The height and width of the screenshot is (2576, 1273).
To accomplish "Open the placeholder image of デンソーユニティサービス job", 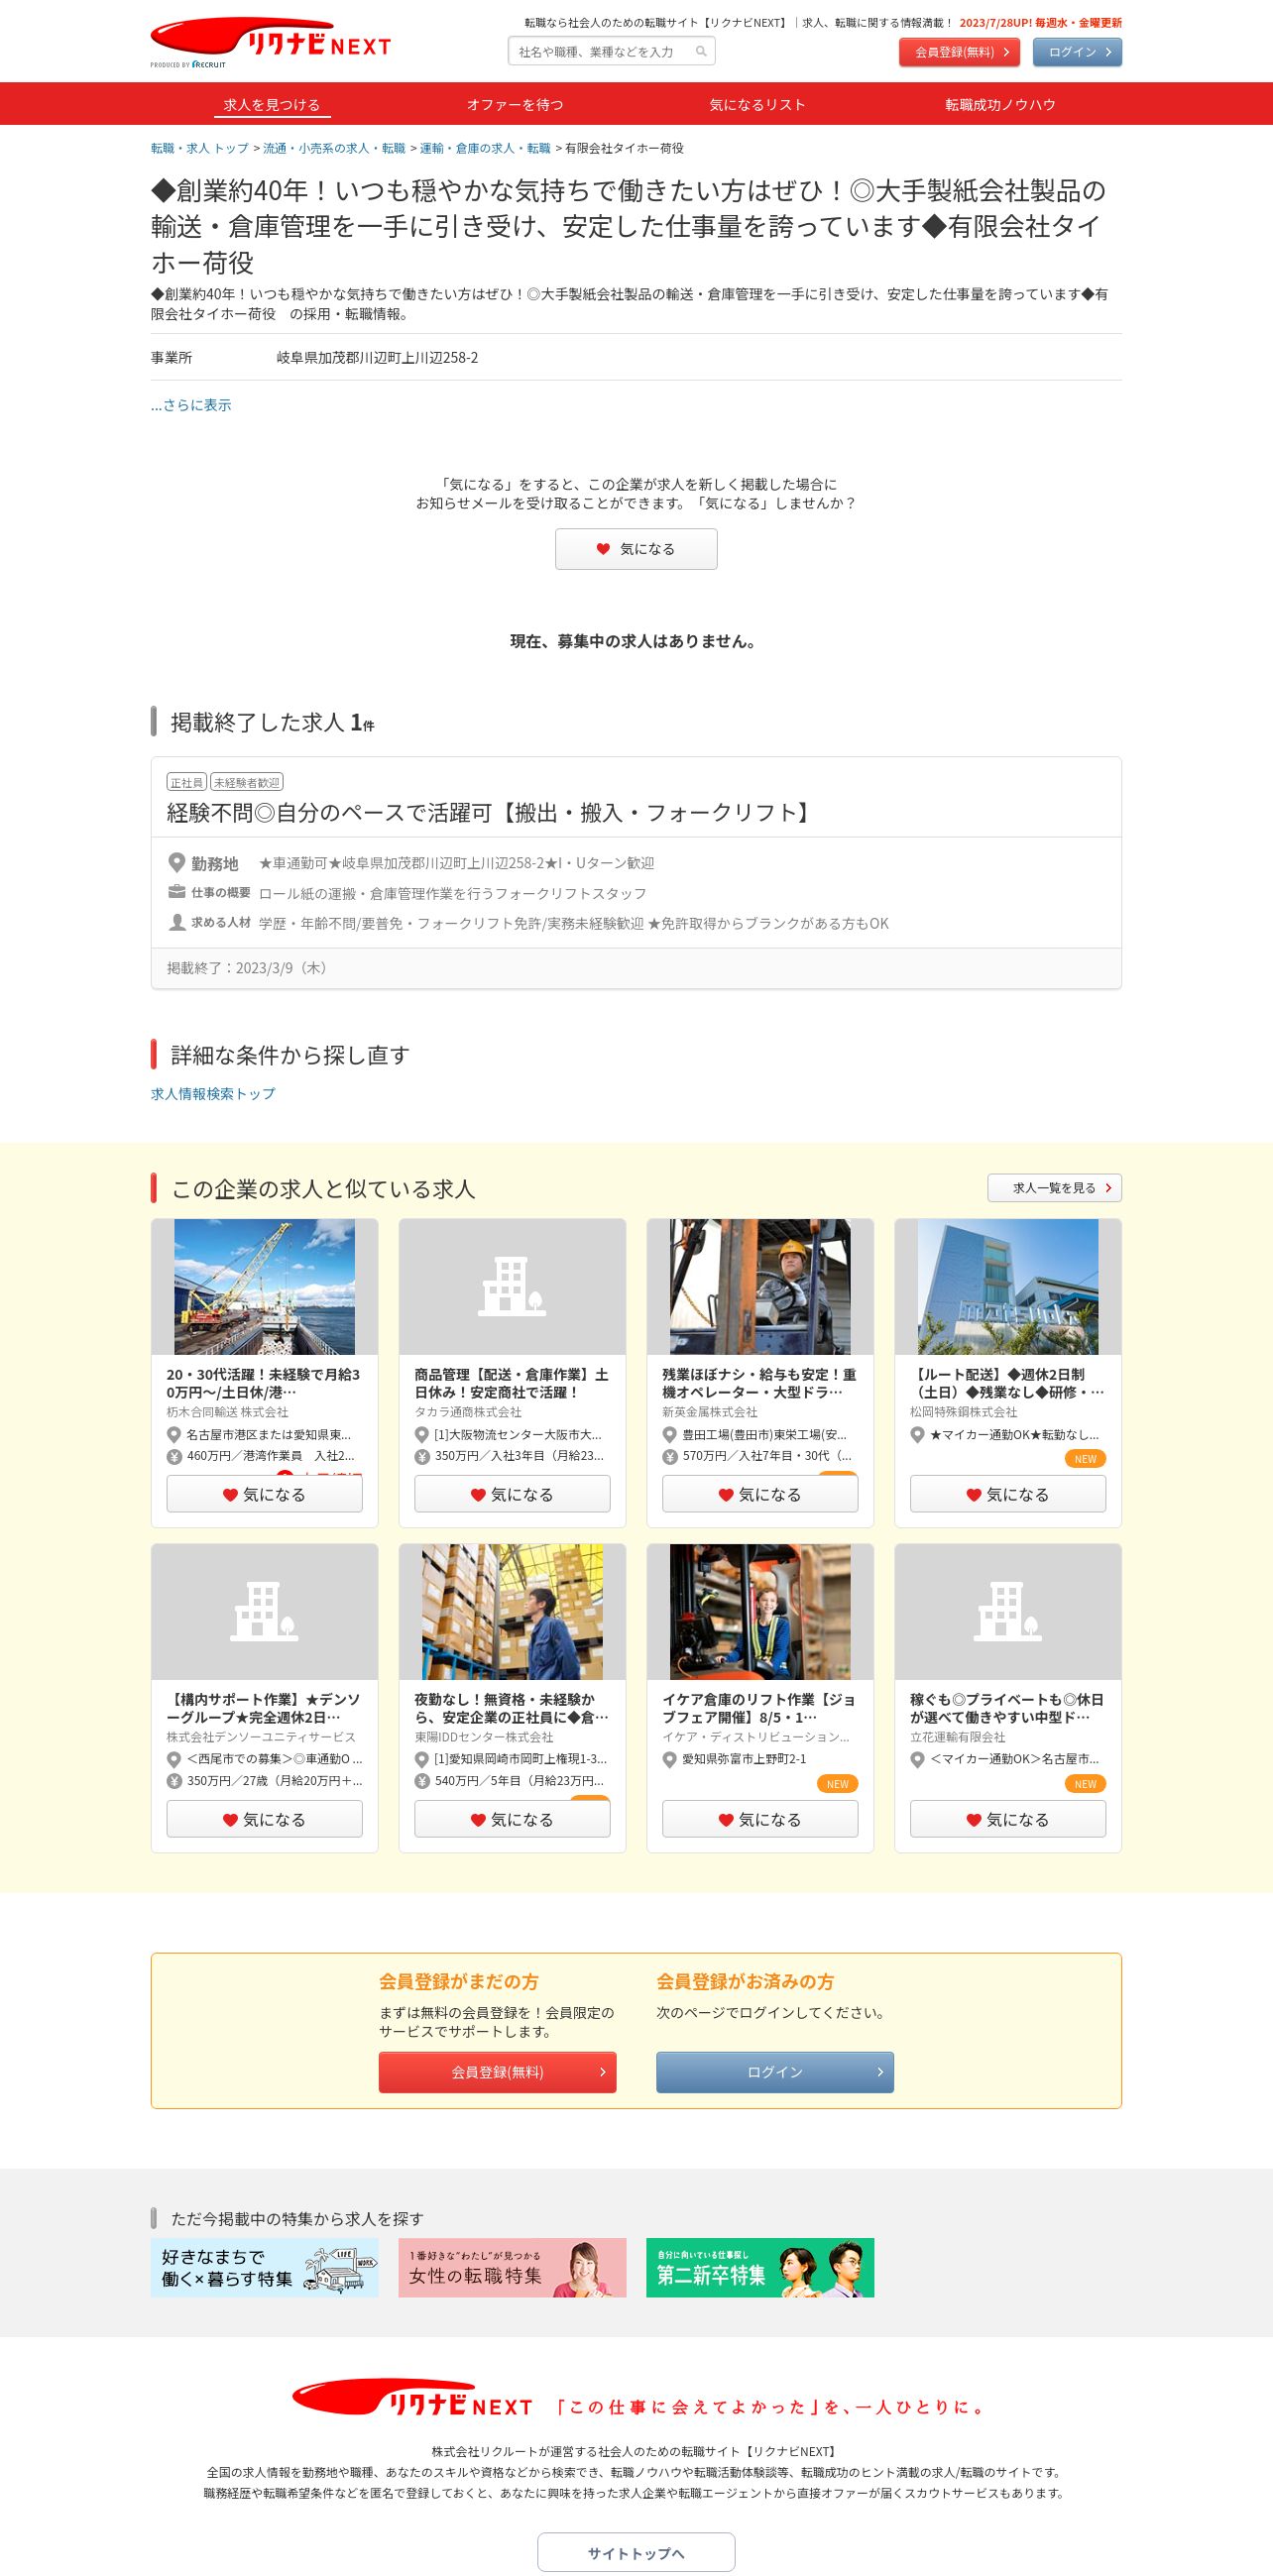I will [264, 1612].
